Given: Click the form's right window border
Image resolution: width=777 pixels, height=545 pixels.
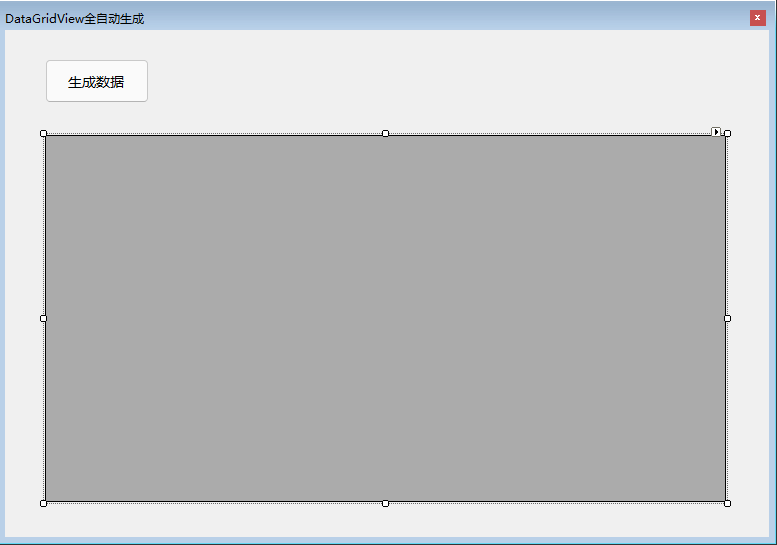Looking at the screenshot, I should point(773,282).
